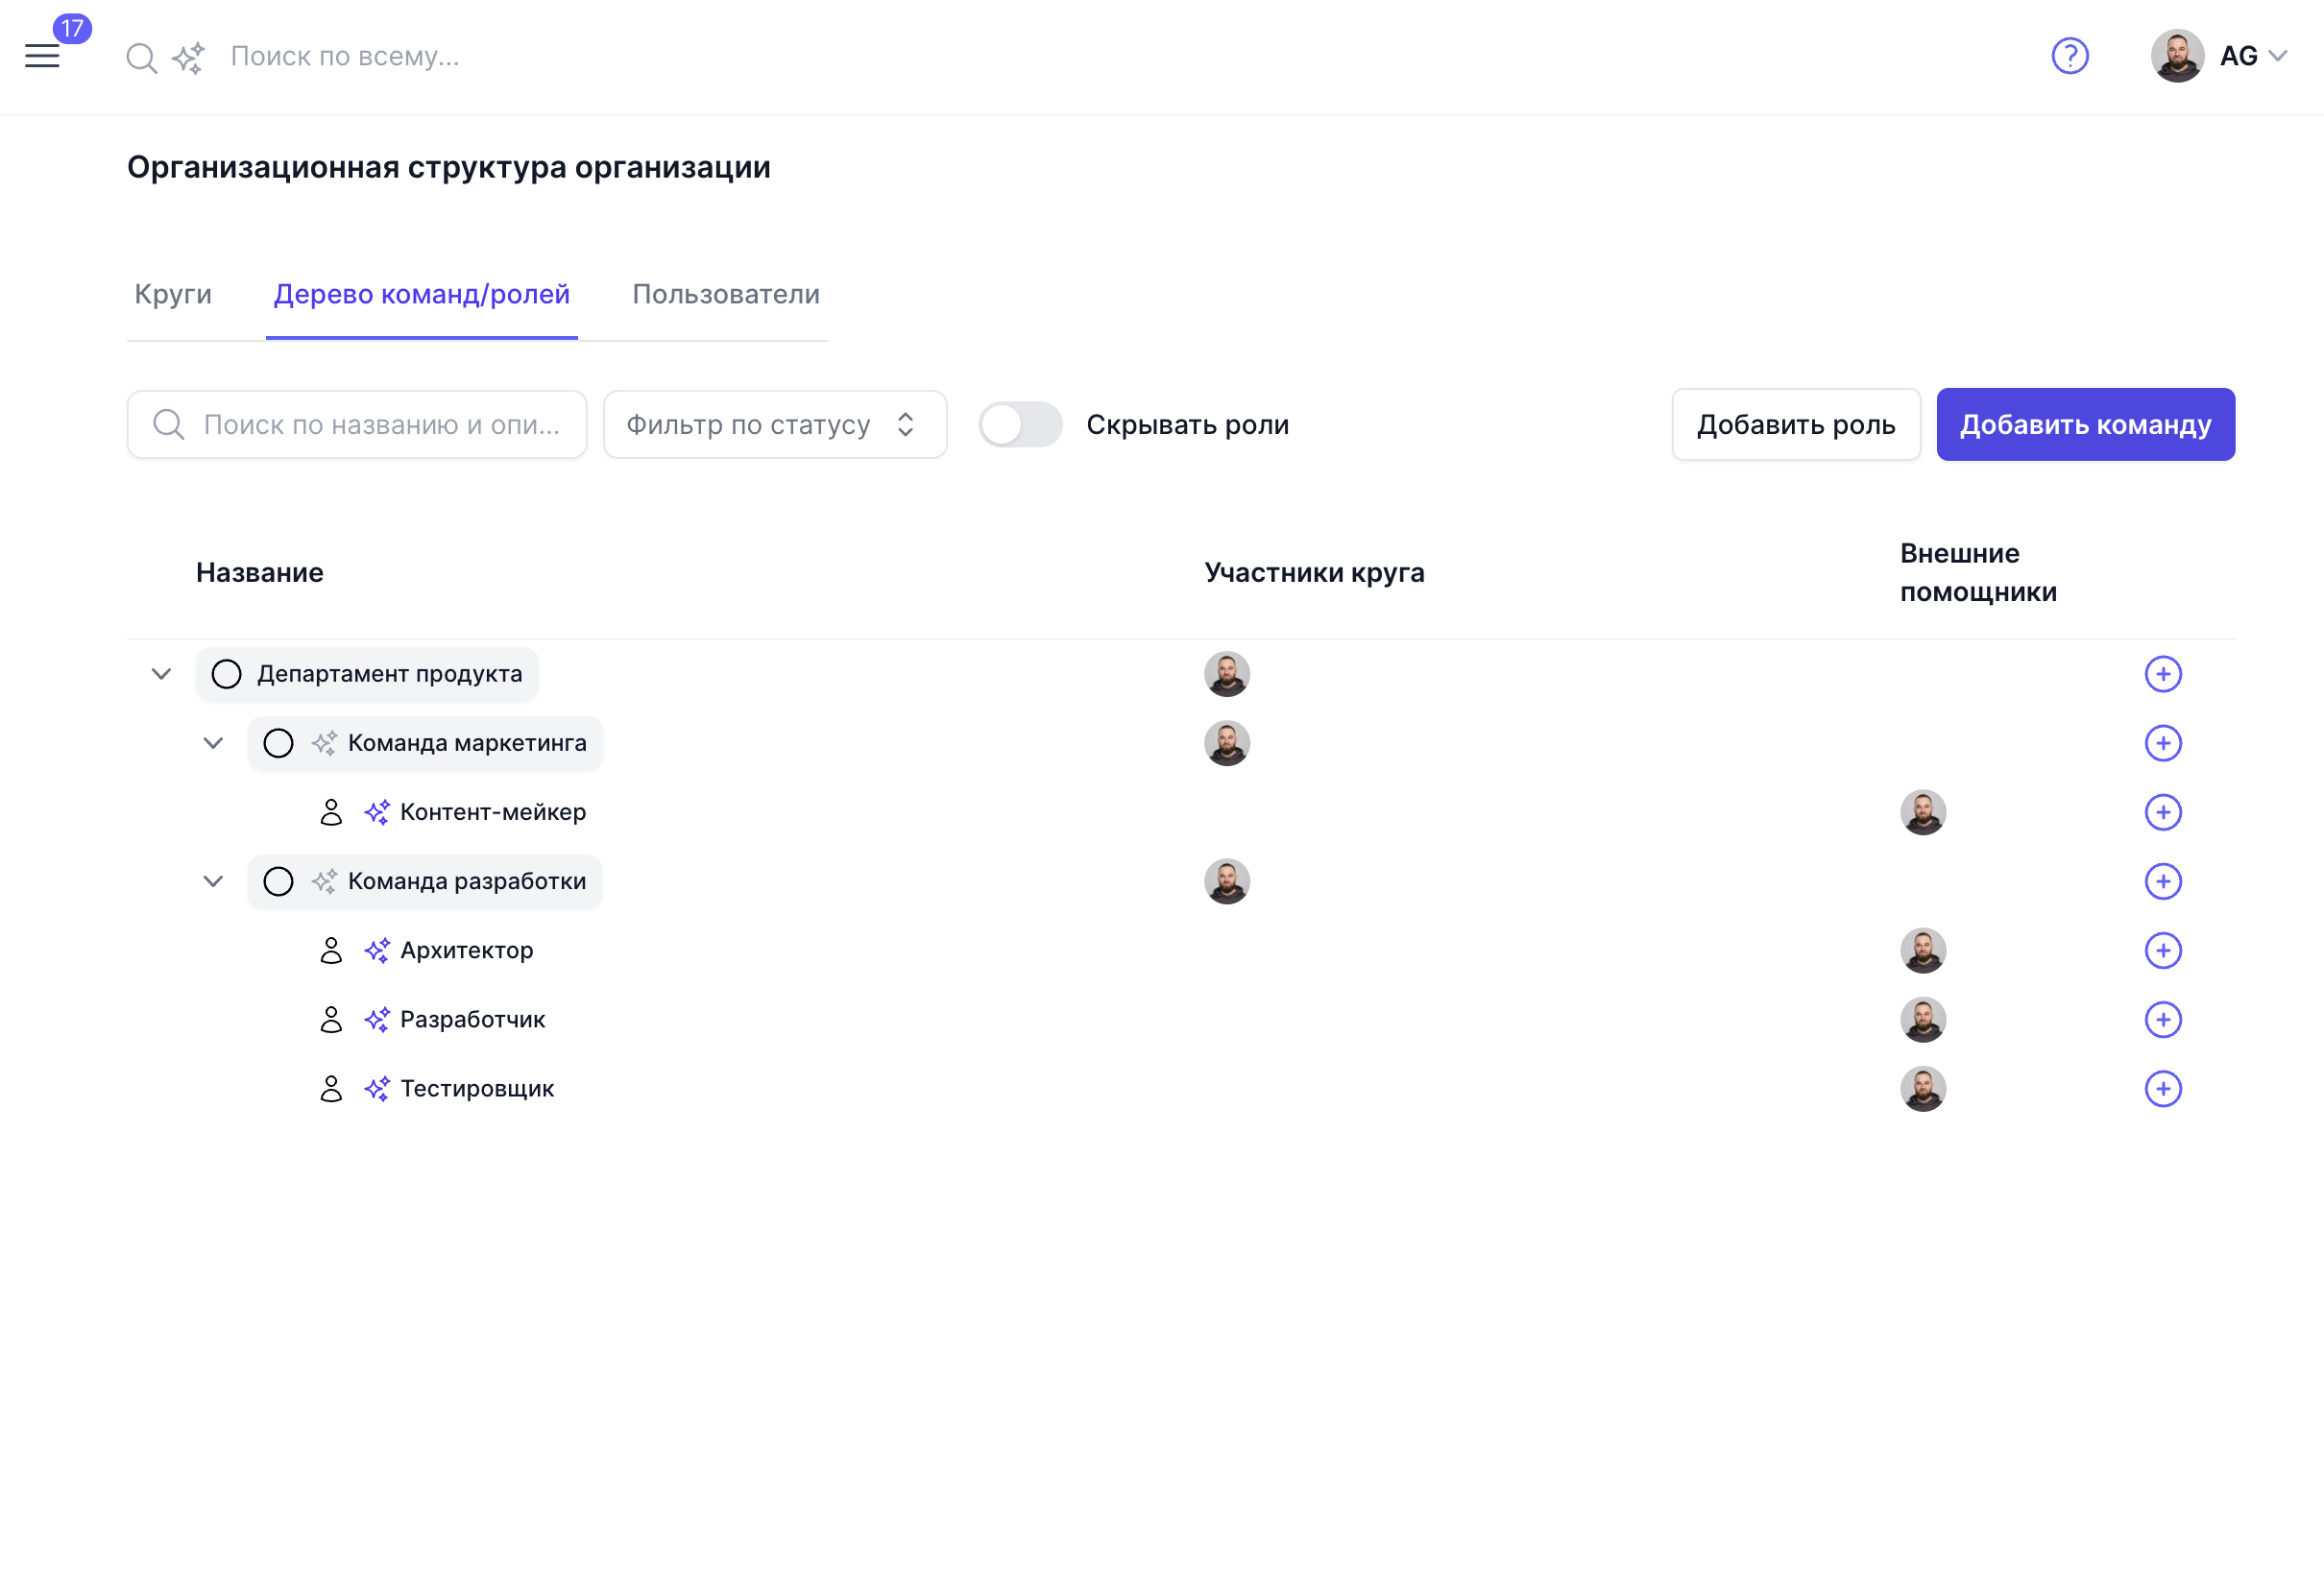Open the help question mark icon
The width and height of the screenshot is (2324, 1590).
pos(2071,56)
